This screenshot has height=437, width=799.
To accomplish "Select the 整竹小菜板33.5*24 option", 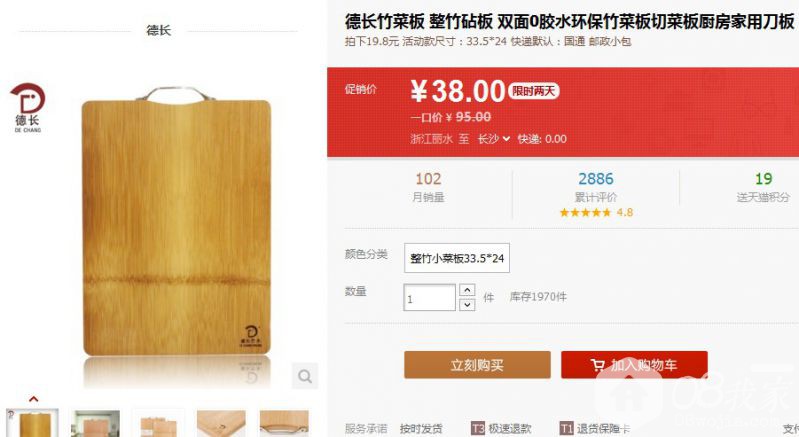I will tap(457, 258).
